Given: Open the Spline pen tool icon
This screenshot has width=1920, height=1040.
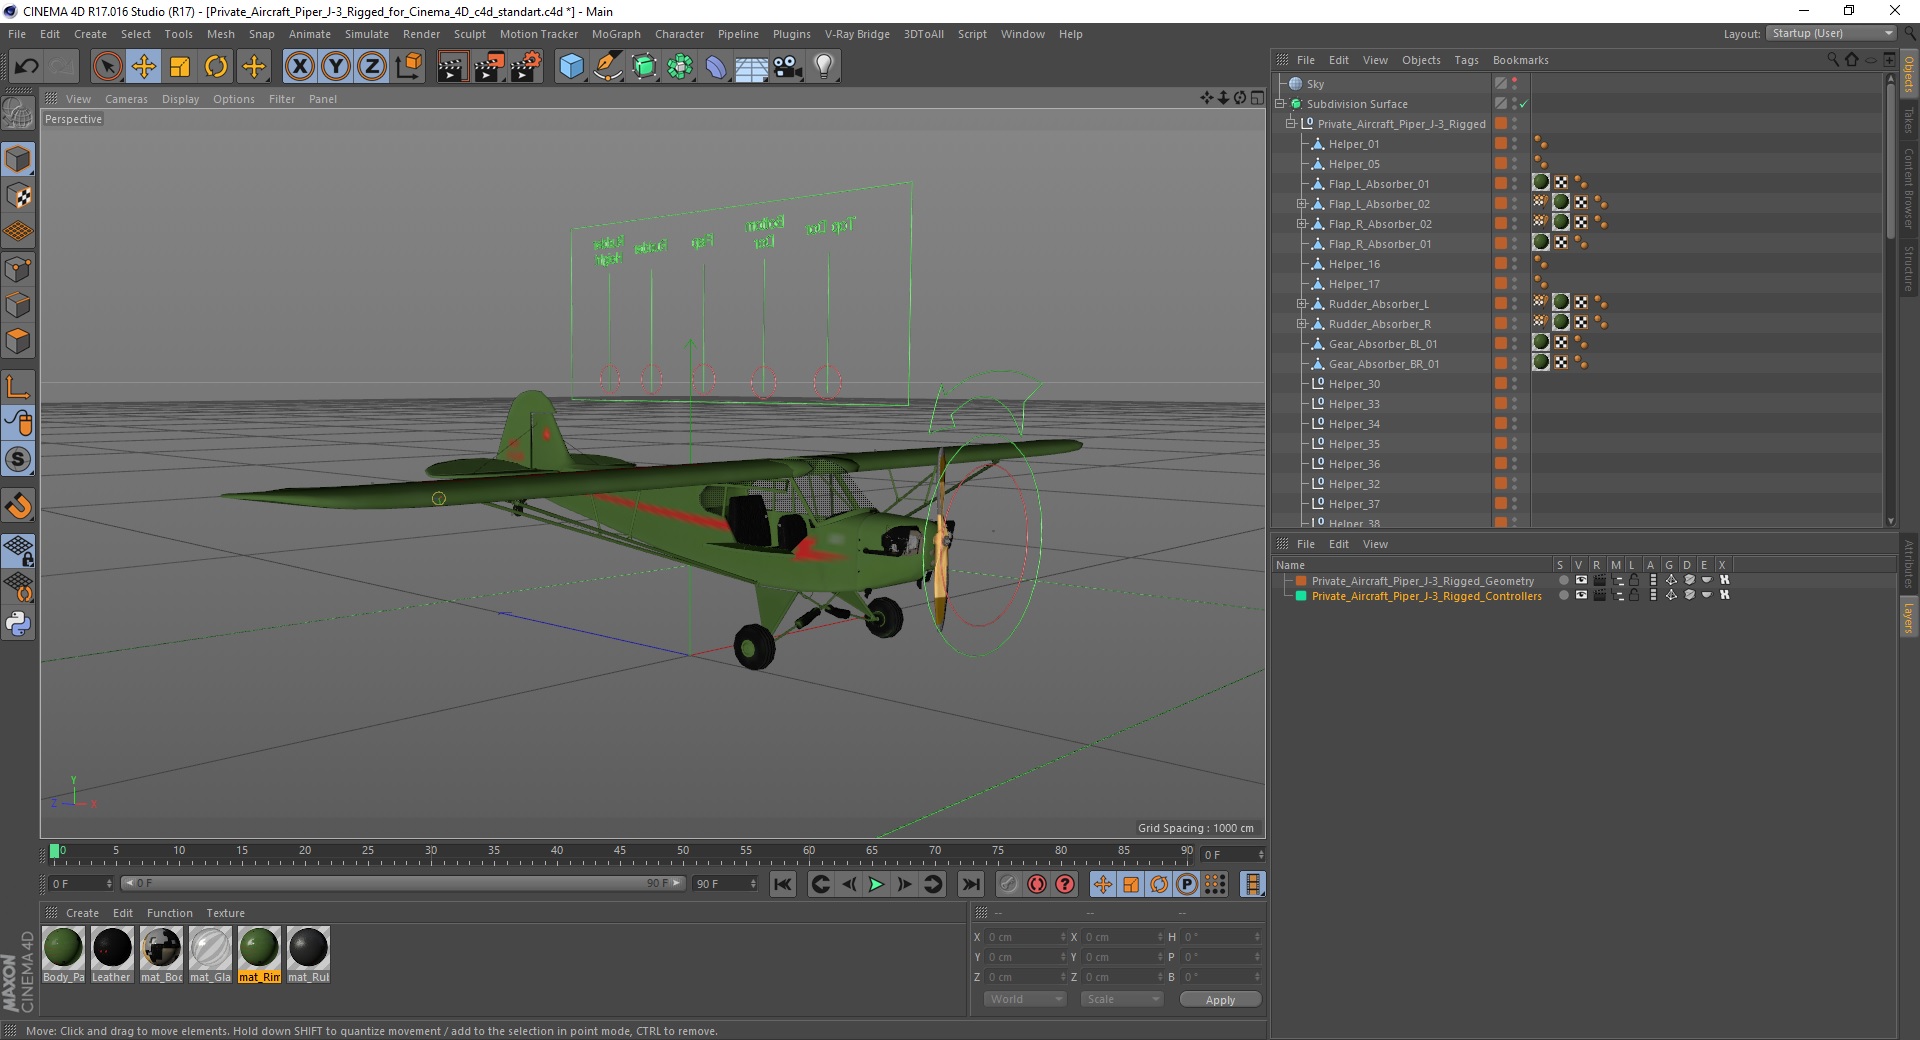Looking at the screenshot, I should click(x=608, y=66).
